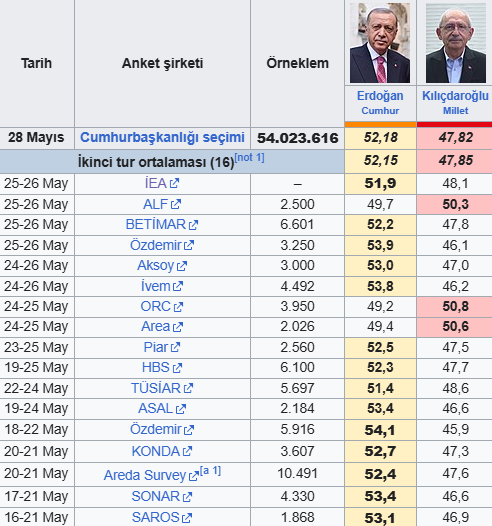Click external link icon beside ALF
Screen dimensions: 492x526
(x=176, y=204)
